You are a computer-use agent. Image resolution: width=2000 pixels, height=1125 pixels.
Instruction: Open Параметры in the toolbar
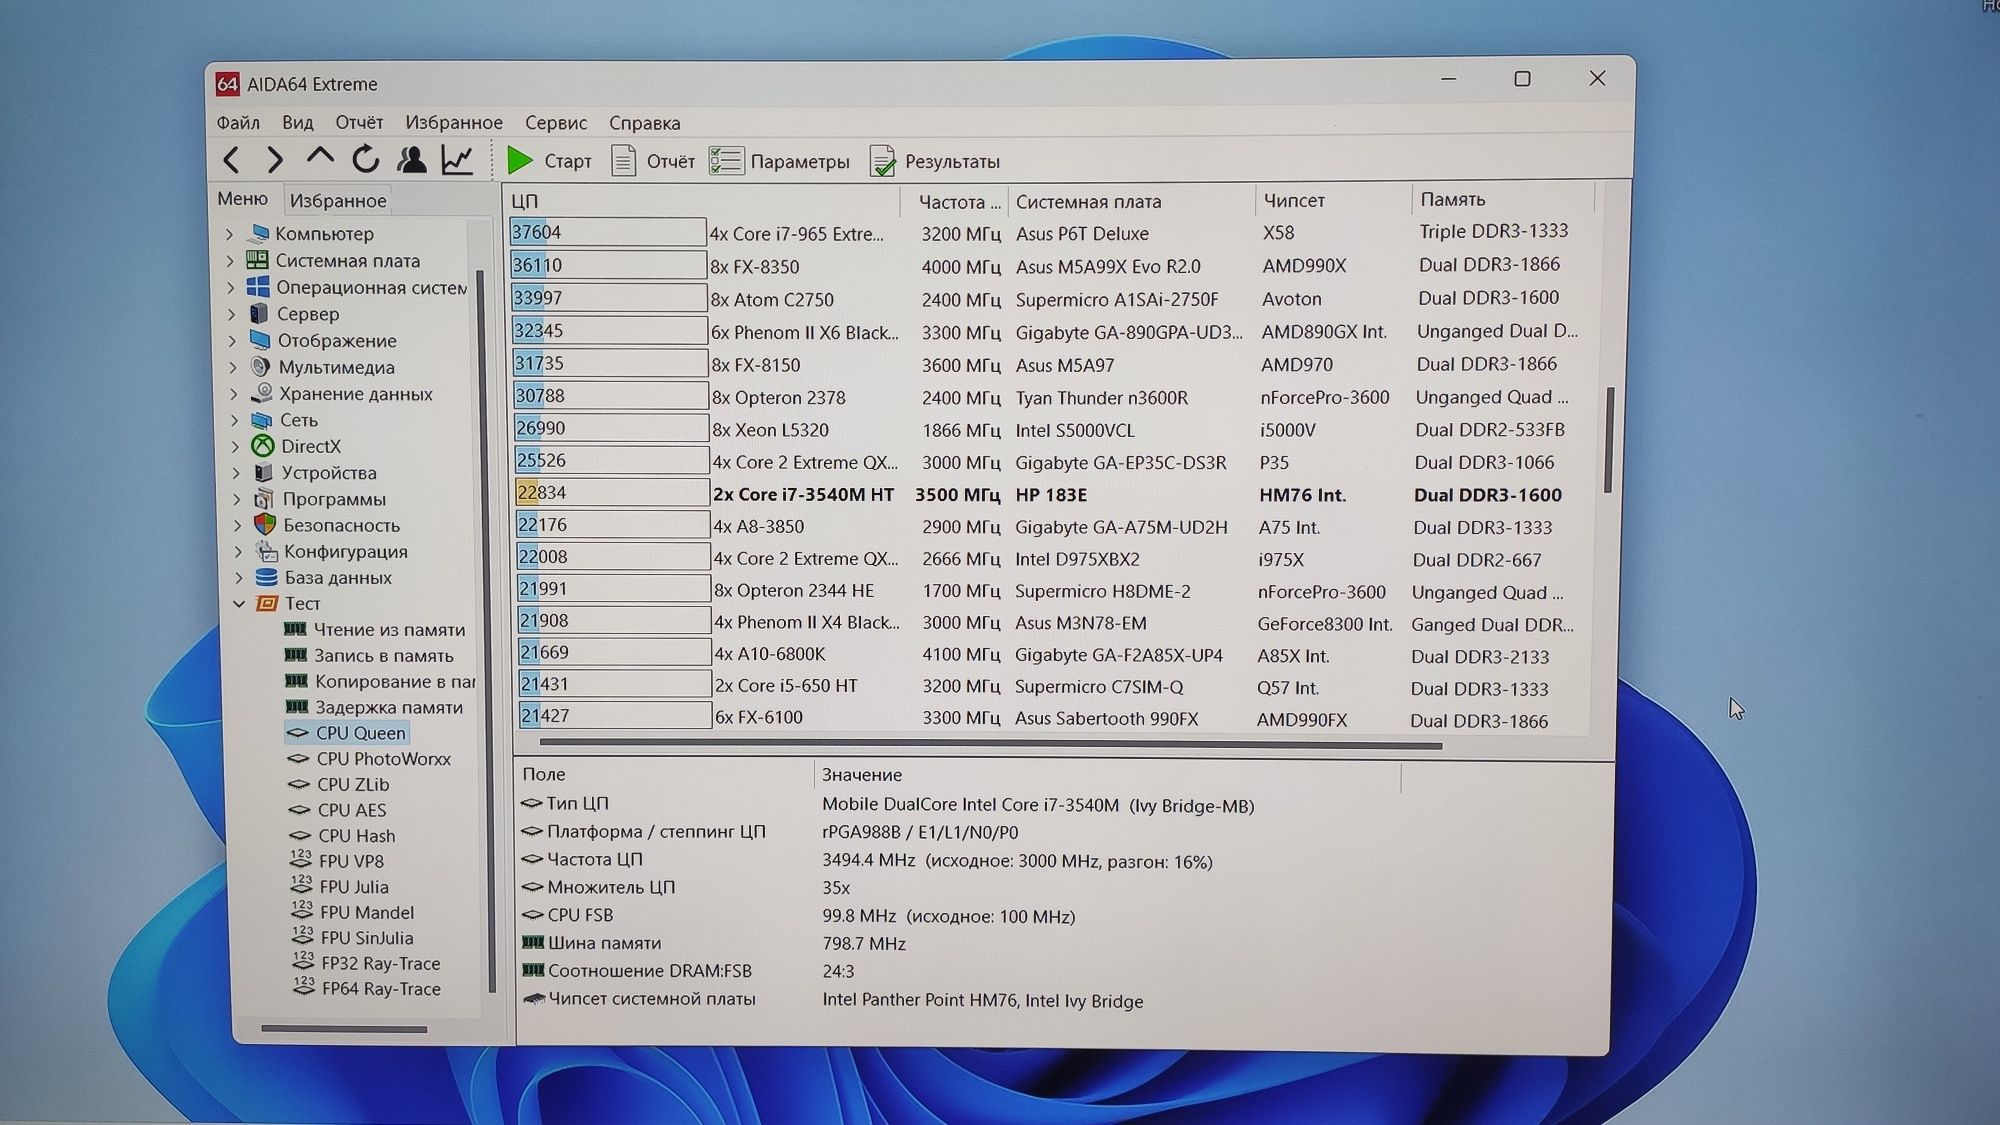click(780, 161)
